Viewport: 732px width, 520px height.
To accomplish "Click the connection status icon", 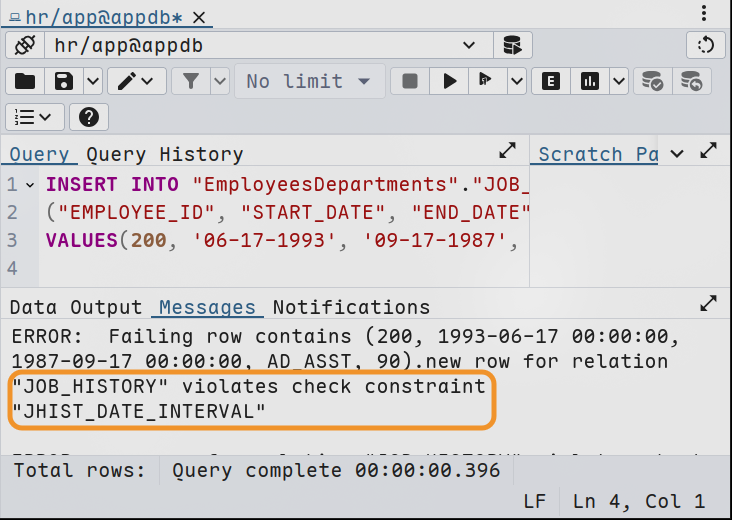I will coord(25,45).
